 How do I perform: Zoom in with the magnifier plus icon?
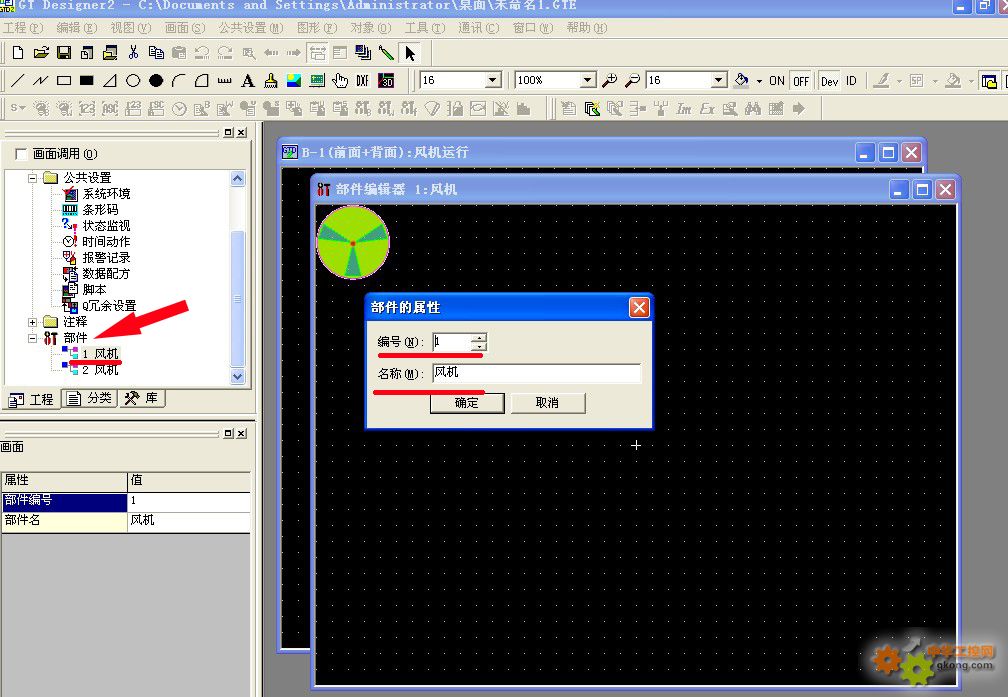pos(609,80)
